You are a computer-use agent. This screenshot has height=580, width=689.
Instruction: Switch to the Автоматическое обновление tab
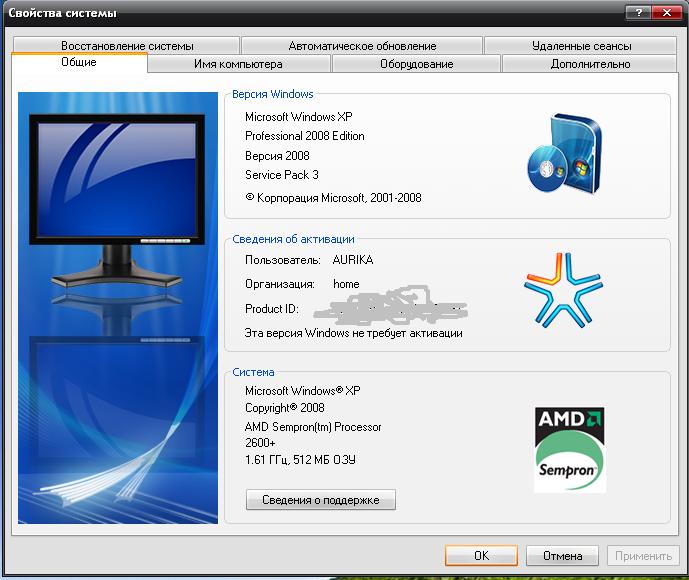click(362, 46)
